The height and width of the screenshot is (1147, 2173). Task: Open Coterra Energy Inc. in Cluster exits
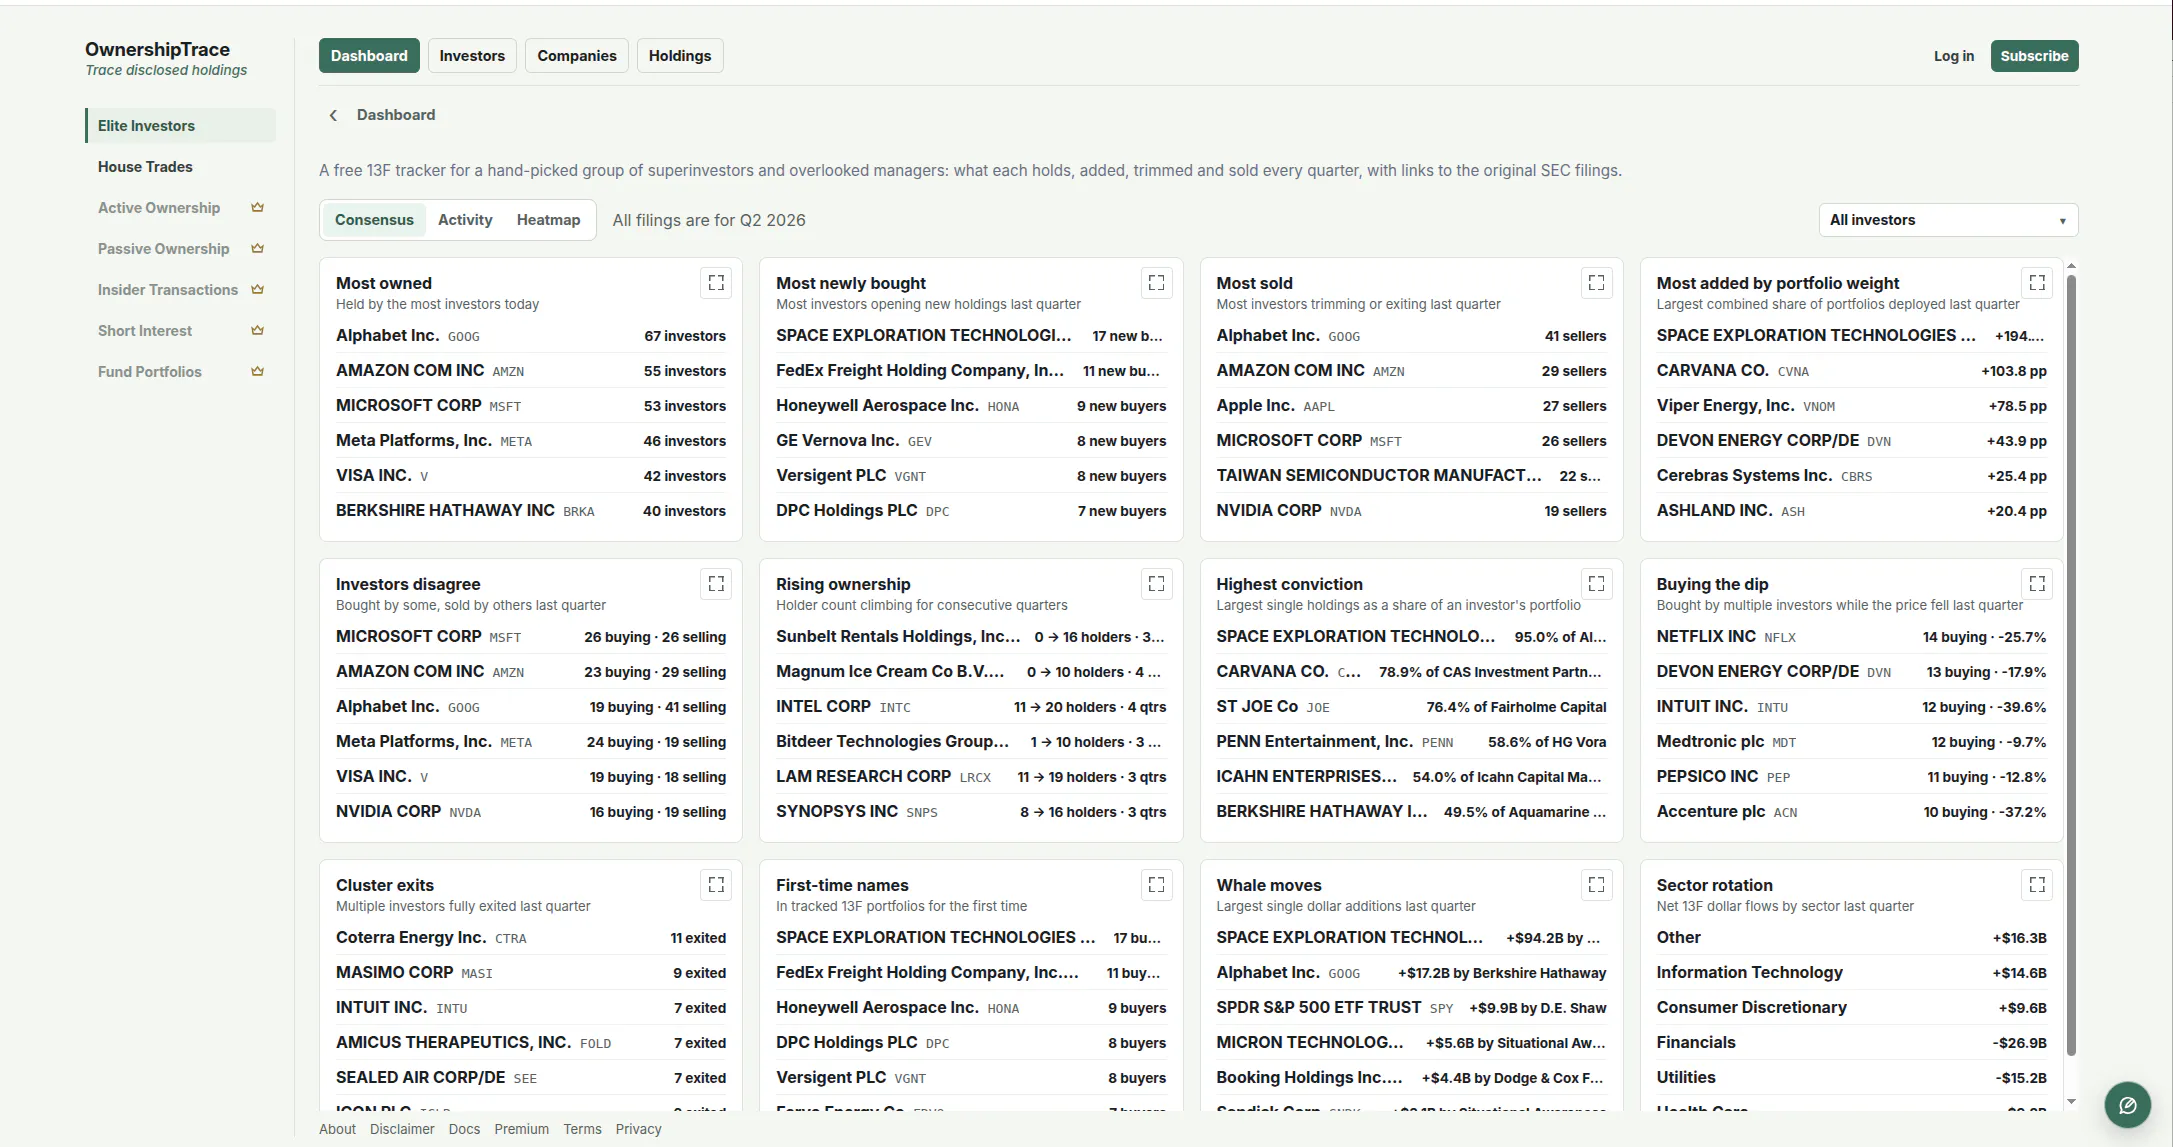click(x=531, y=938)
